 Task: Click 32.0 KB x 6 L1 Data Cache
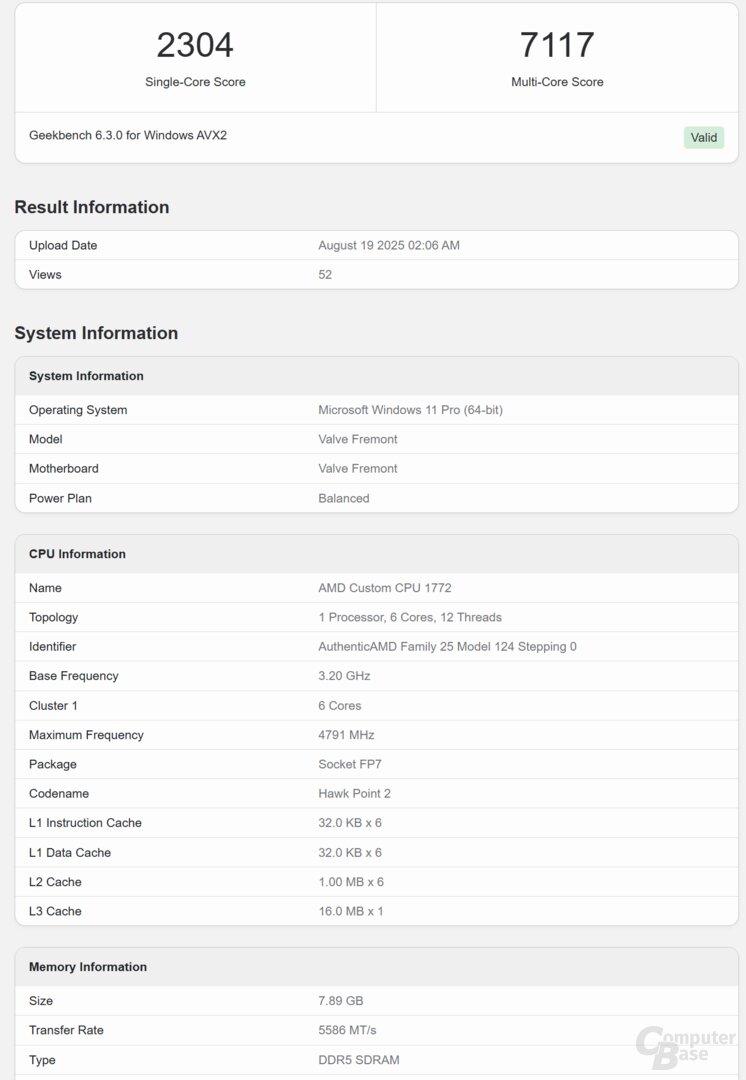point(349,852)
